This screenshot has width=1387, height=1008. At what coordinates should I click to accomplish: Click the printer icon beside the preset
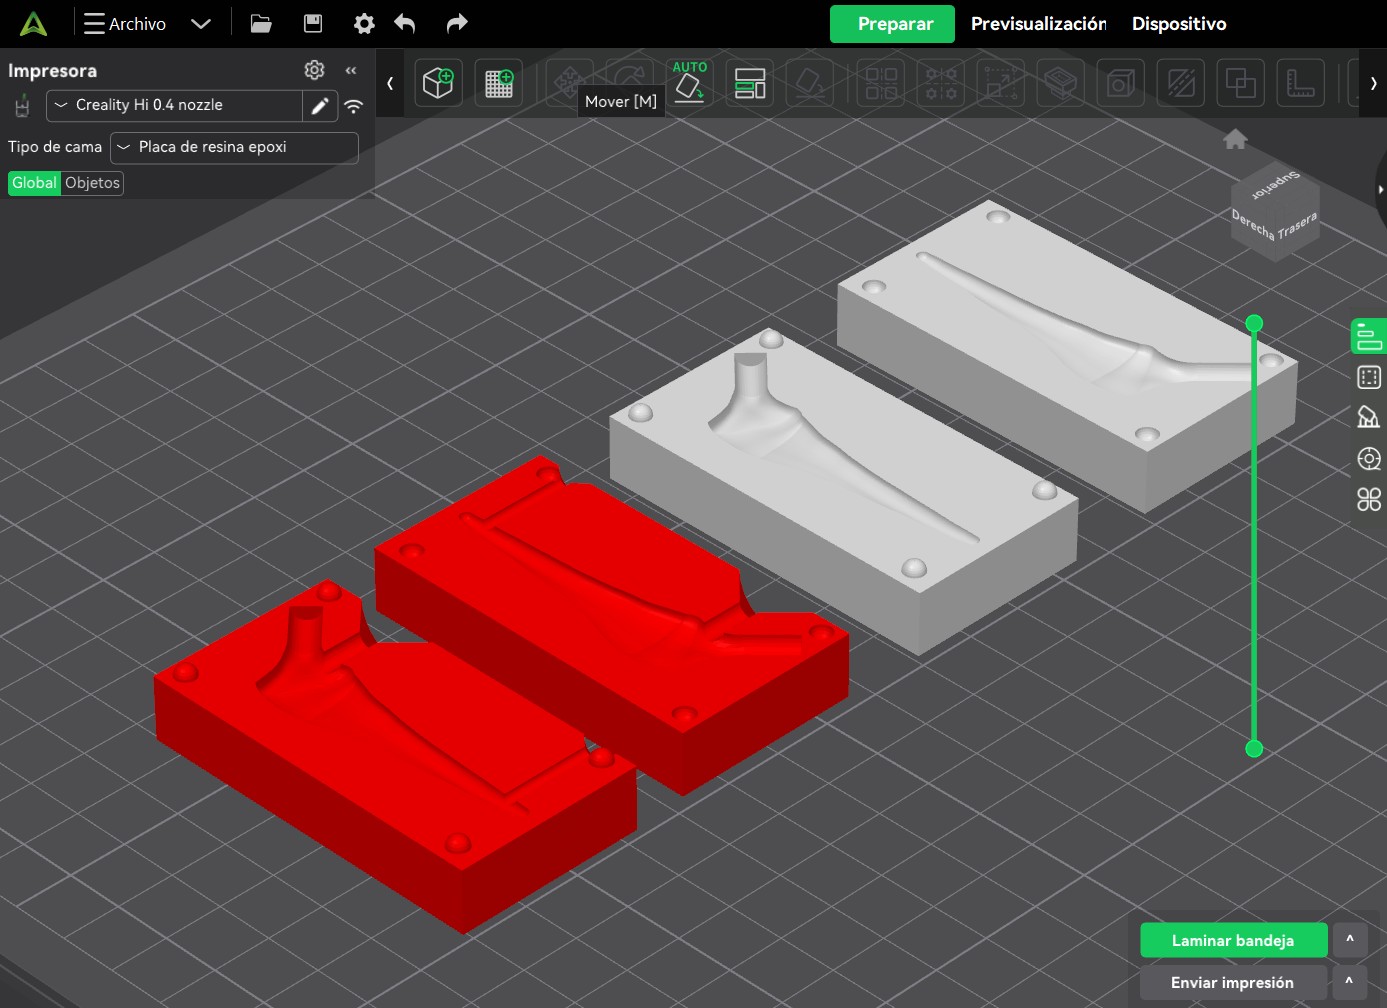click(x=22, y=105)
